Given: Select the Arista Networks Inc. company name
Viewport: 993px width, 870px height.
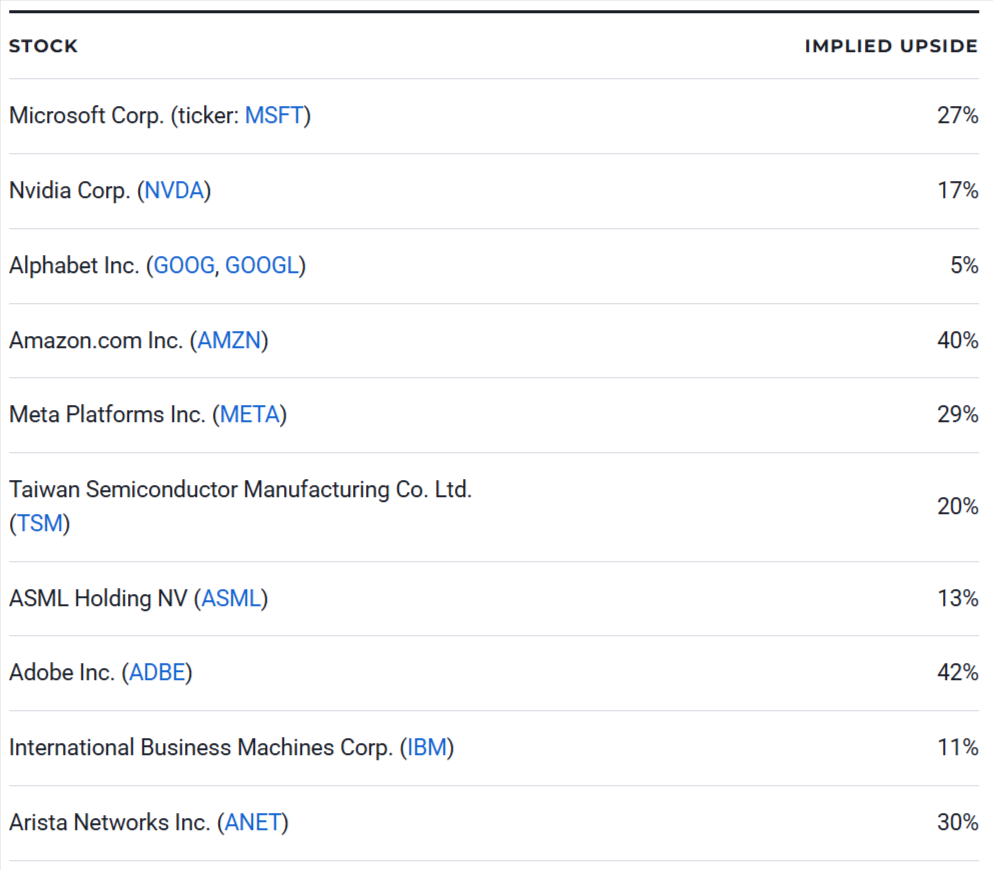Looking at the screenshot, I should pyautogui.click(x=110, y=822).
